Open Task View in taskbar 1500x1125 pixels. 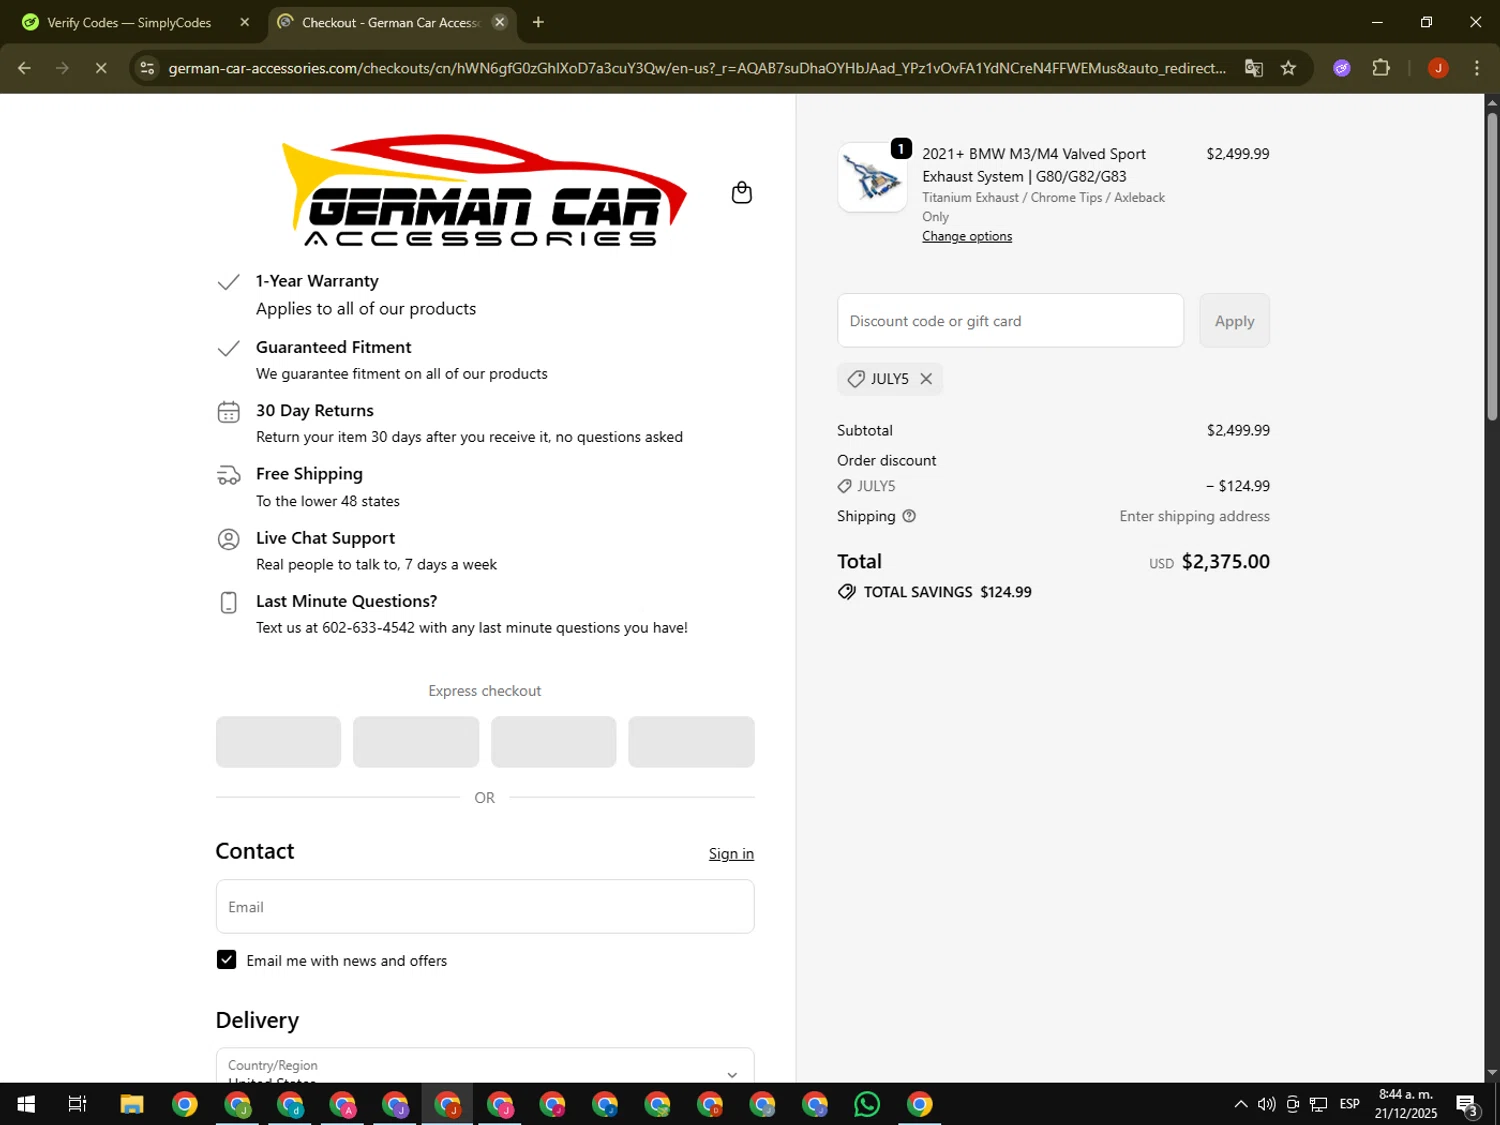(77, 1104)
